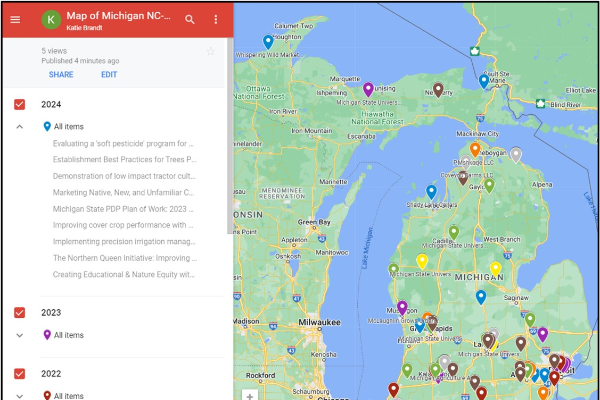
Task: Open 'Evaluating a soft pesticide program' item
Action: click(x=123, y=144)
